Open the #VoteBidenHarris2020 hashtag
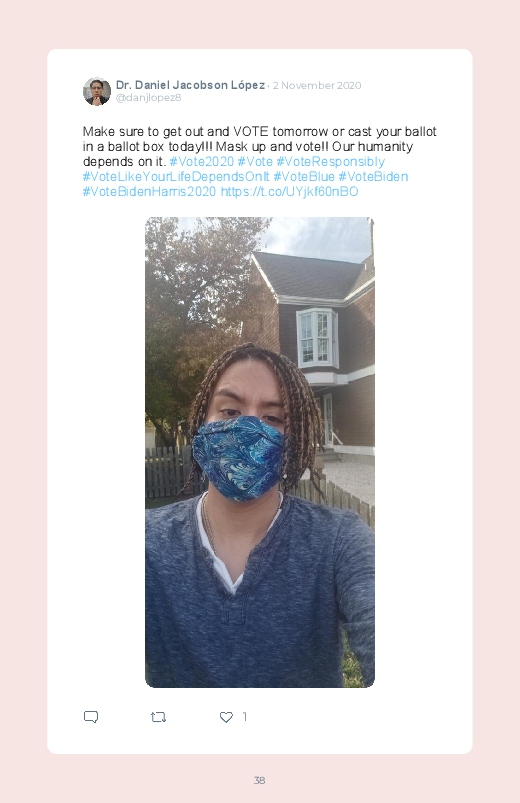This screenshot has height=803, width=520. pos(149,192)
